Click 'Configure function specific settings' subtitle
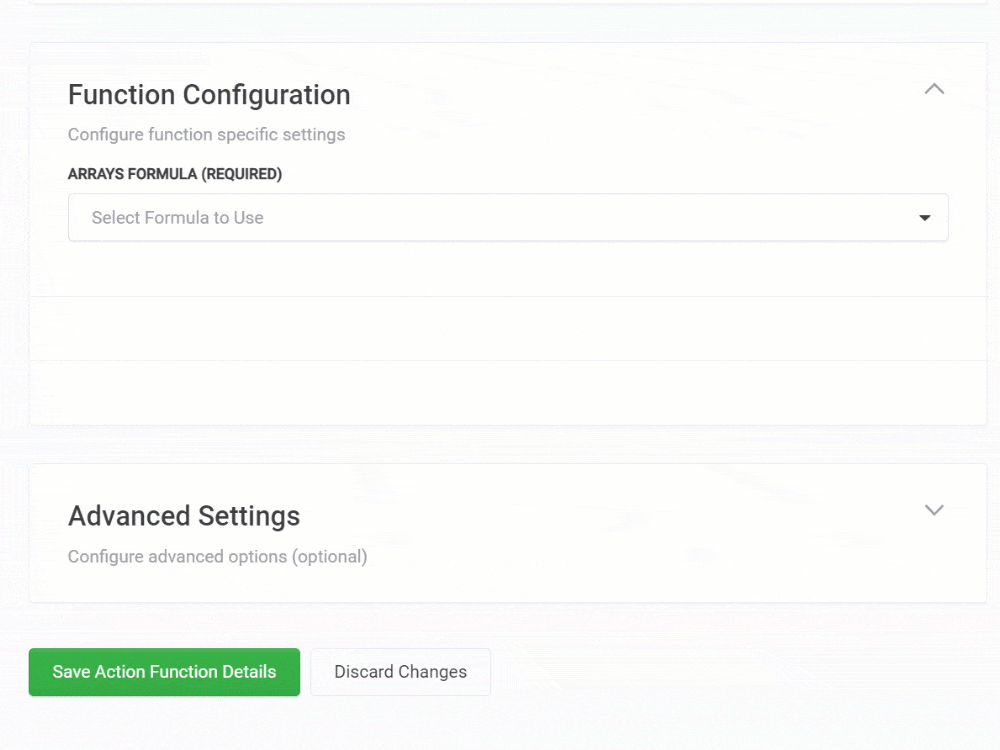The width and height of the screenshot is (1000, 750). pos(206,134)
